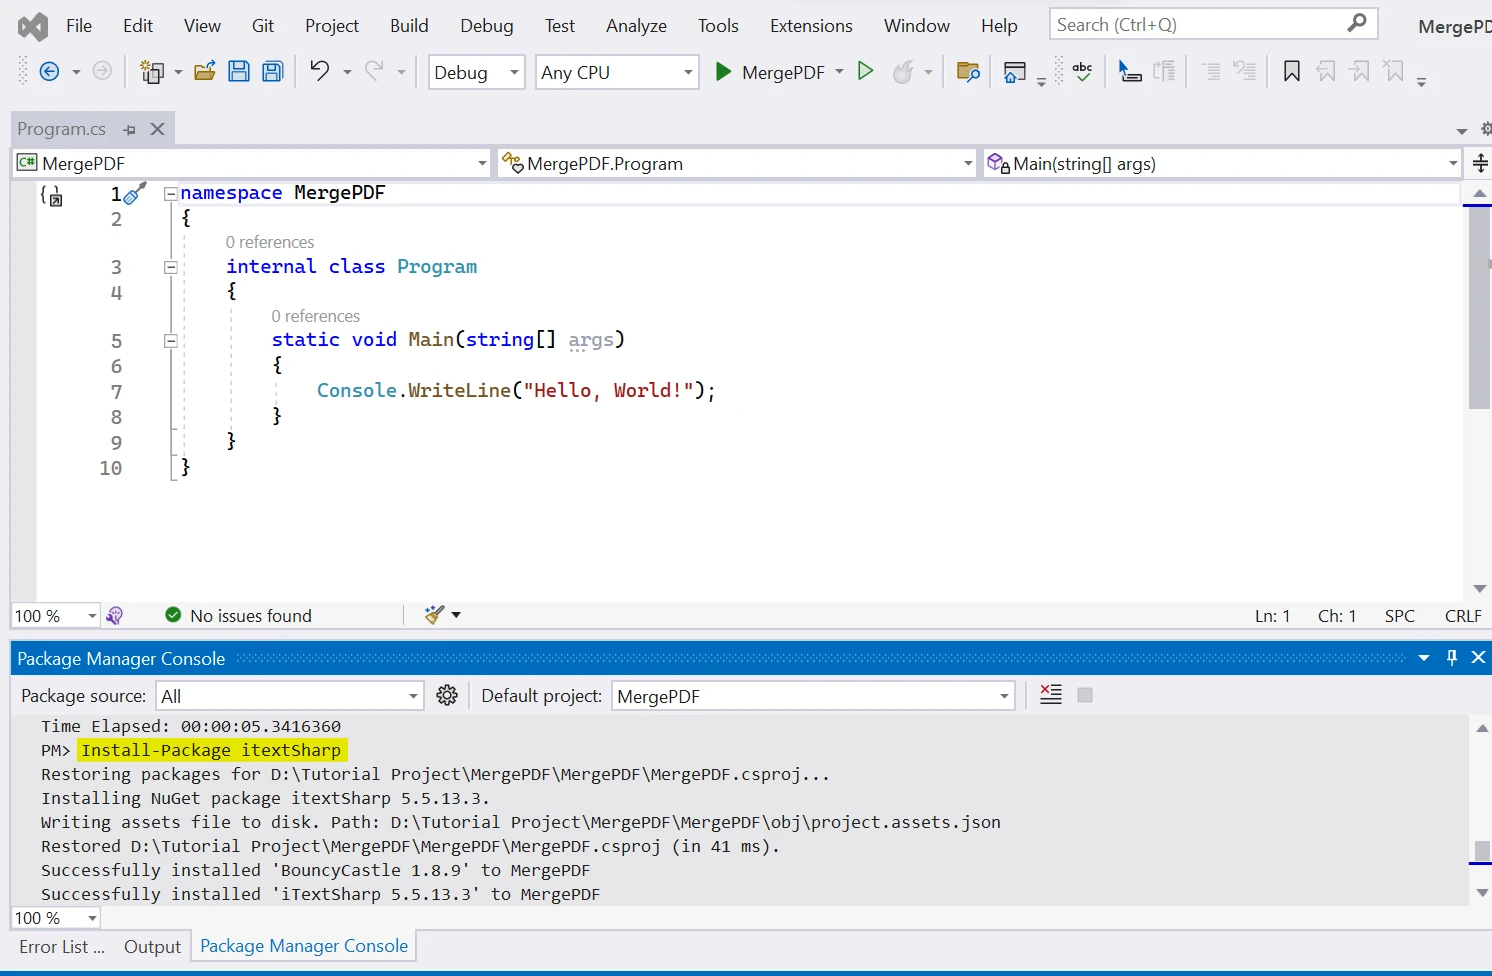Collapse the namespace MergePDF block
Viewport: 1492px width, 976px height.
coord(171,193)
